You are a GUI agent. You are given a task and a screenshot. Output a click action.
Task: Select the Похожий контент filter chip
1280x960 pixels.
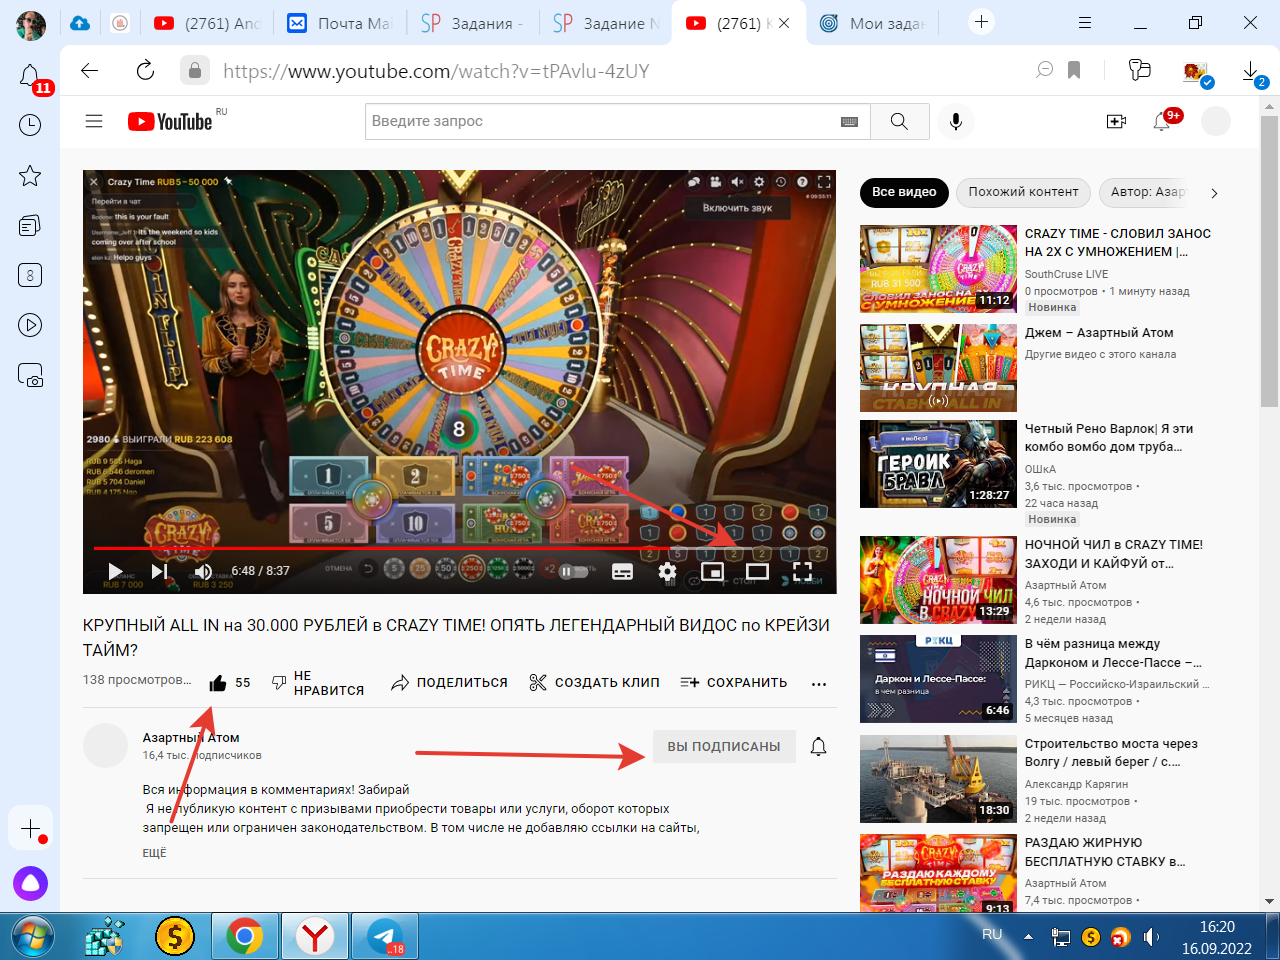1023,192
